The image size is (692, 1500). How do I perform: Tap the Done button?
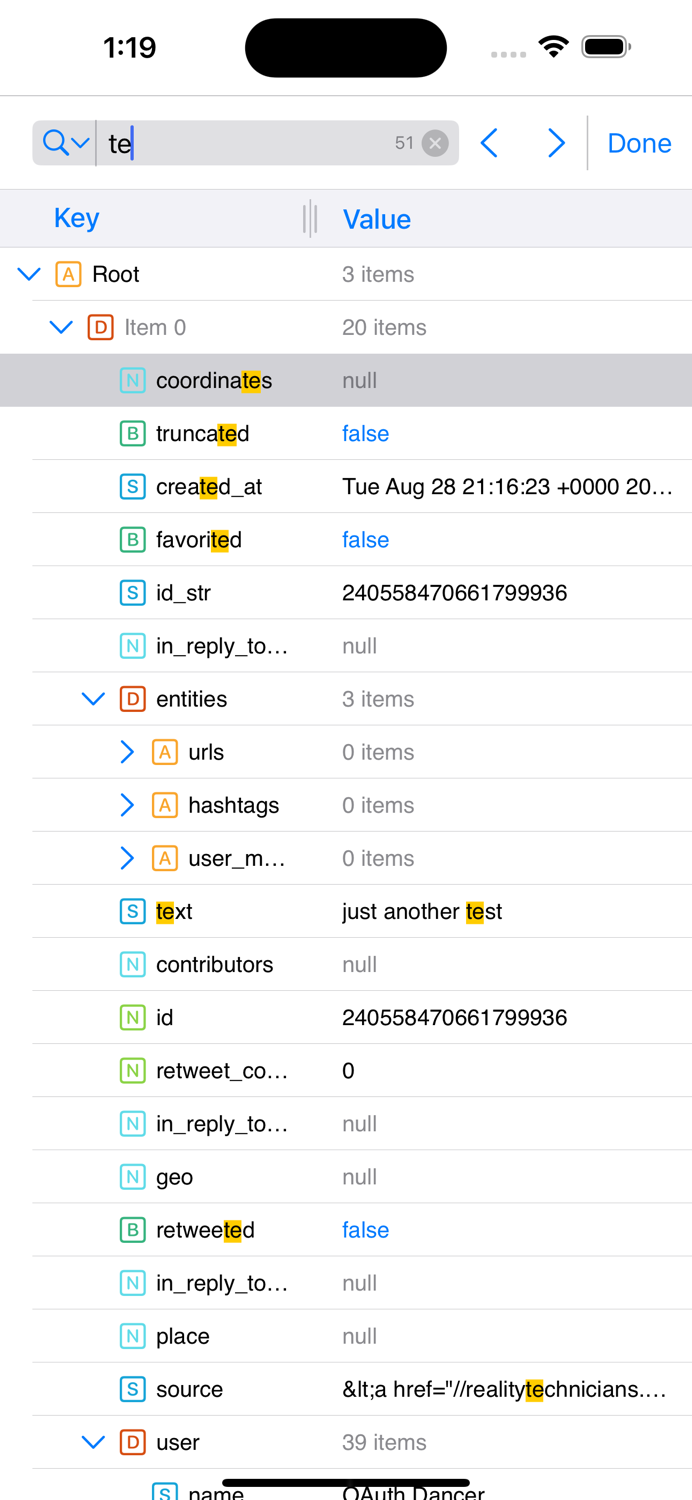point(639,142)
